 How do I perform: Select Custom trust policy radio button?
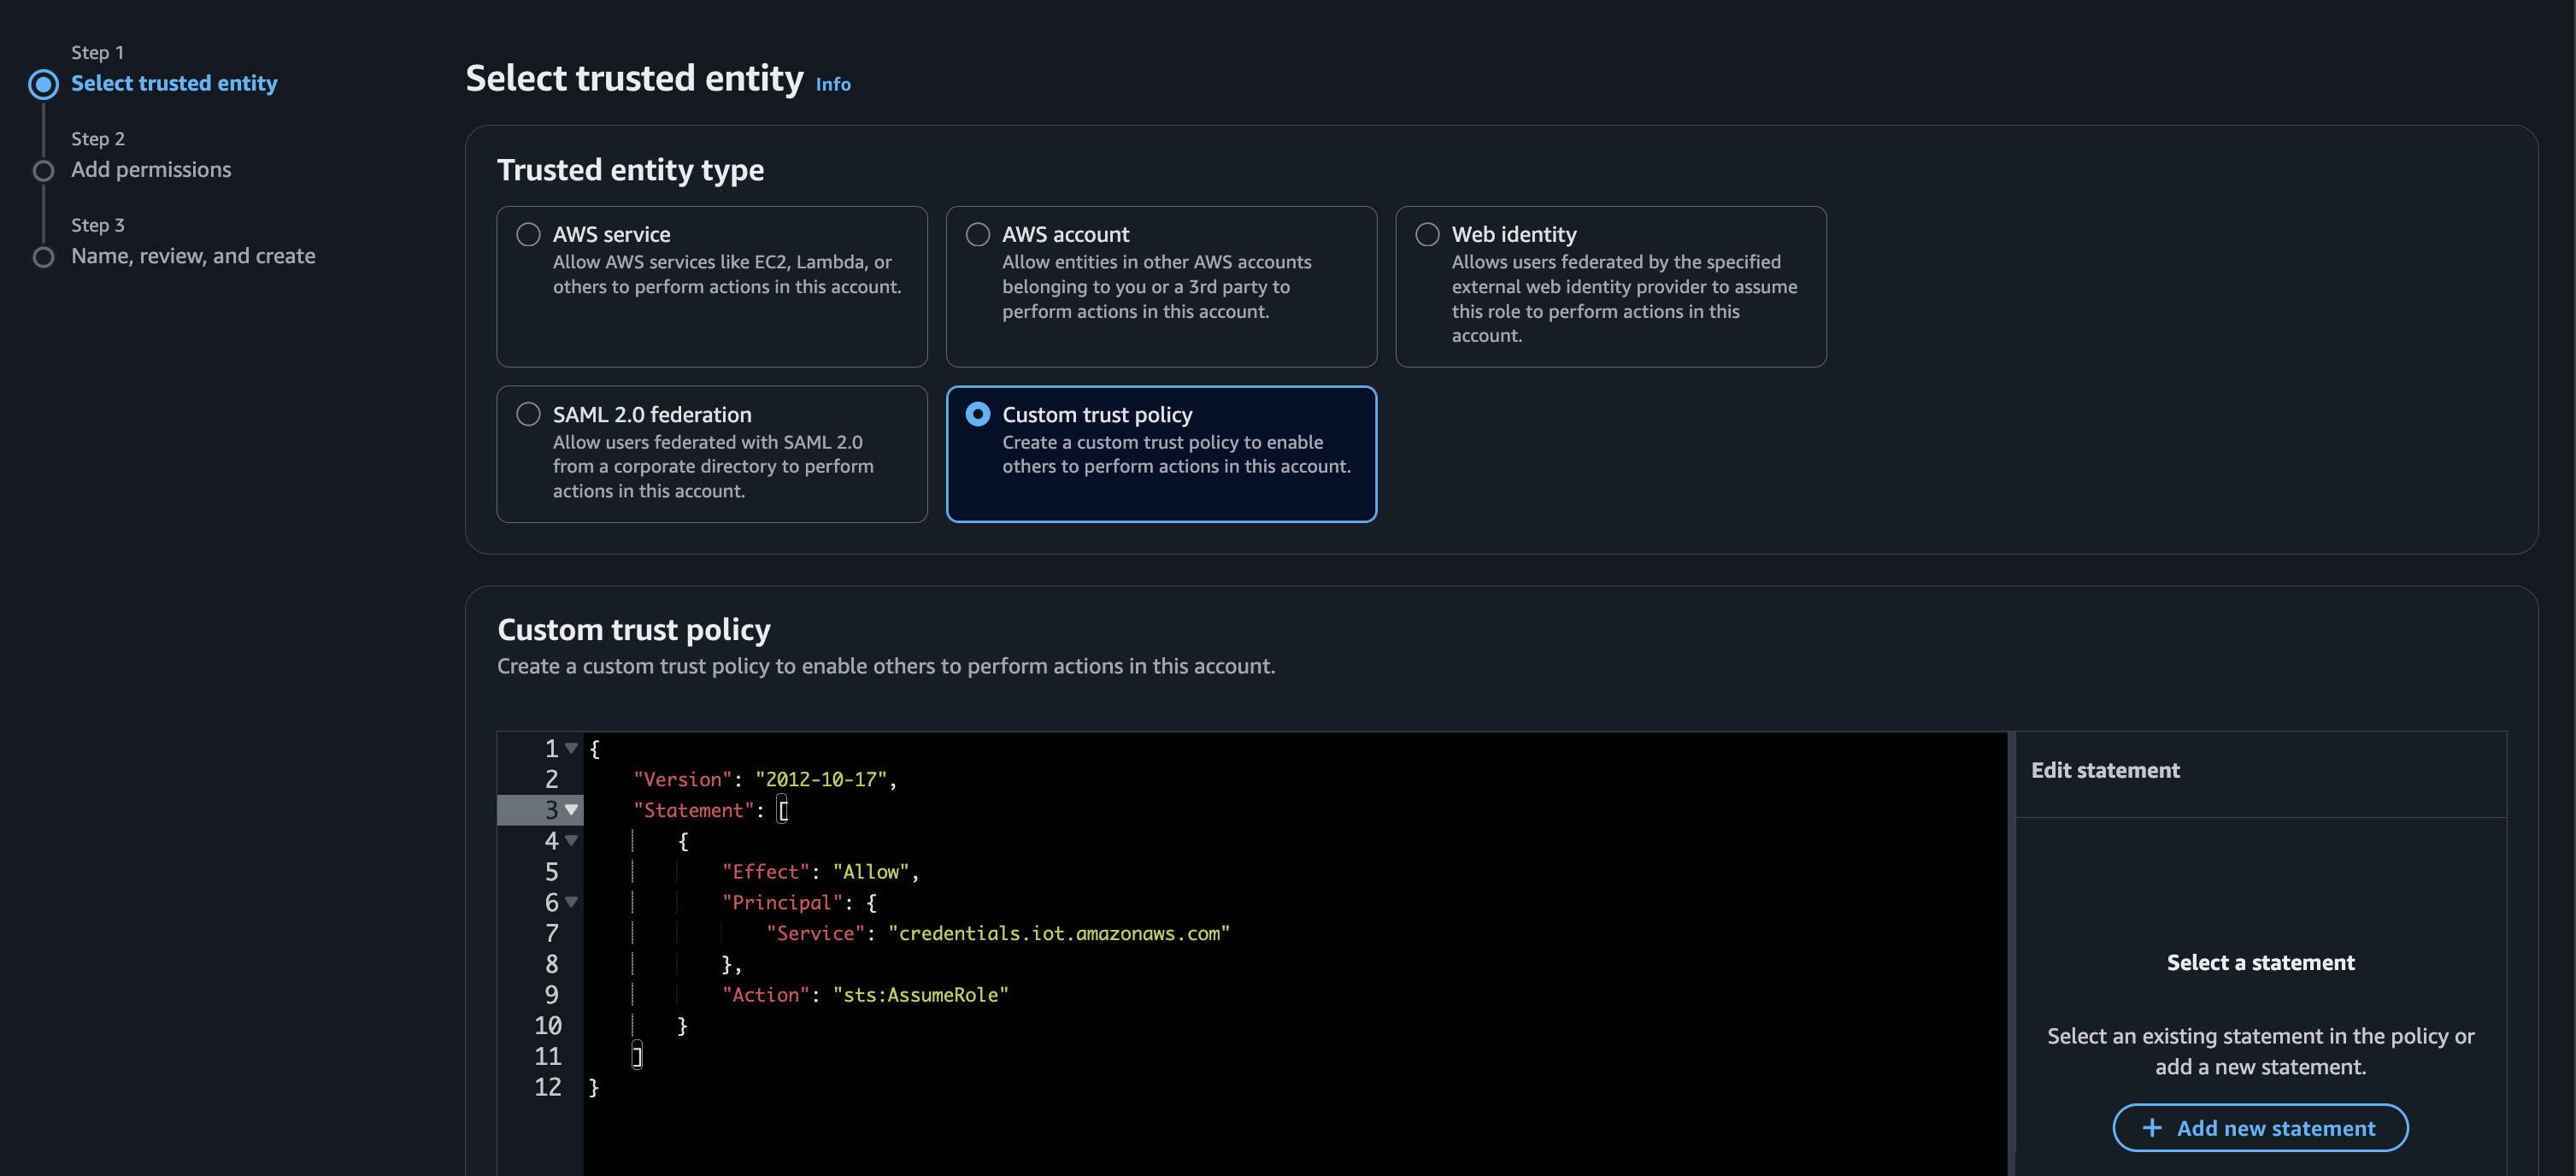click(x=977, y=414)
